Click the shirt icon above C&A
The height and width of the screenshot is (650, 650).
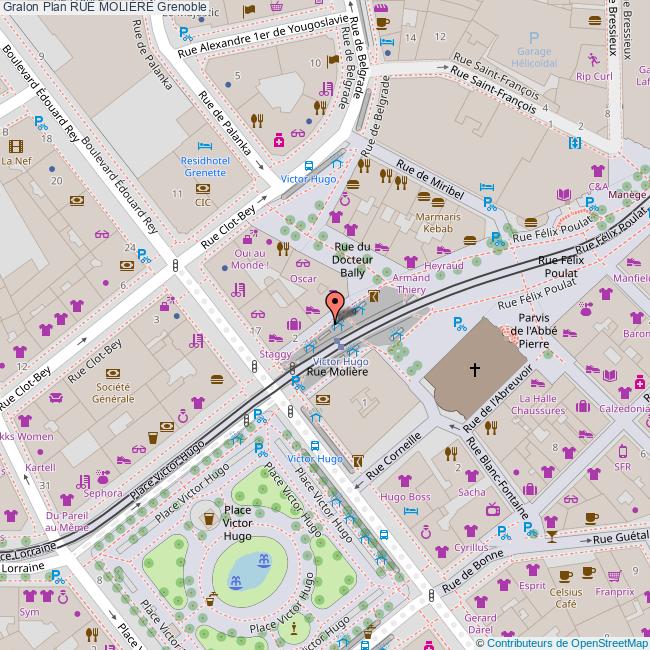tap(597, 170)
